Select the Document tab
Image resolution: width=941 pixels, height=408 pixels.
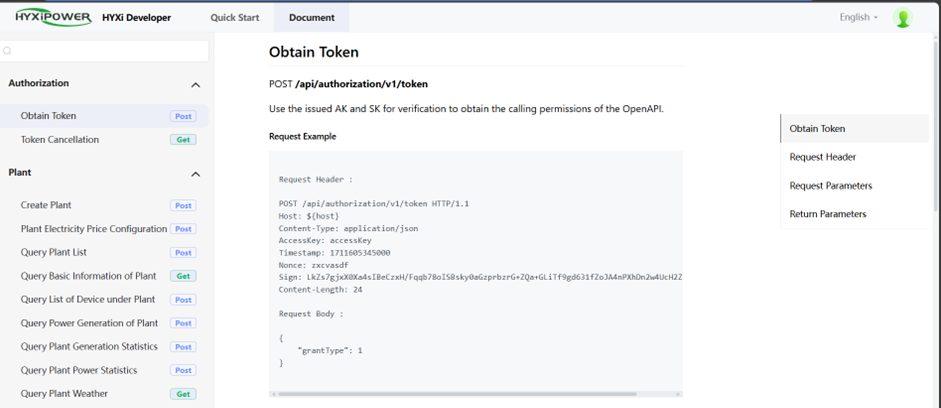tap(311, 18)
